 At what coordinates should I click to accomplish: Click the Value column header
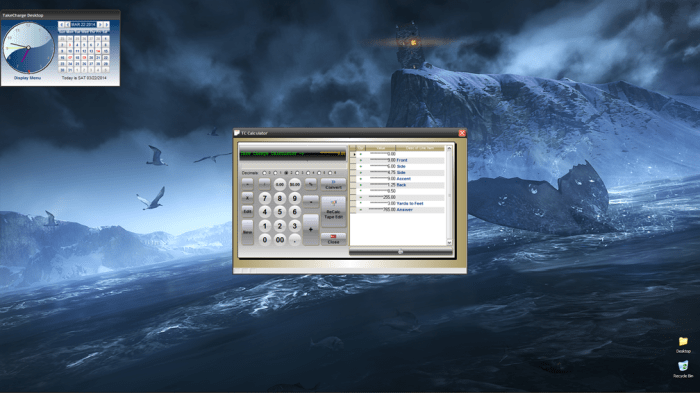(x=380, y=148)
